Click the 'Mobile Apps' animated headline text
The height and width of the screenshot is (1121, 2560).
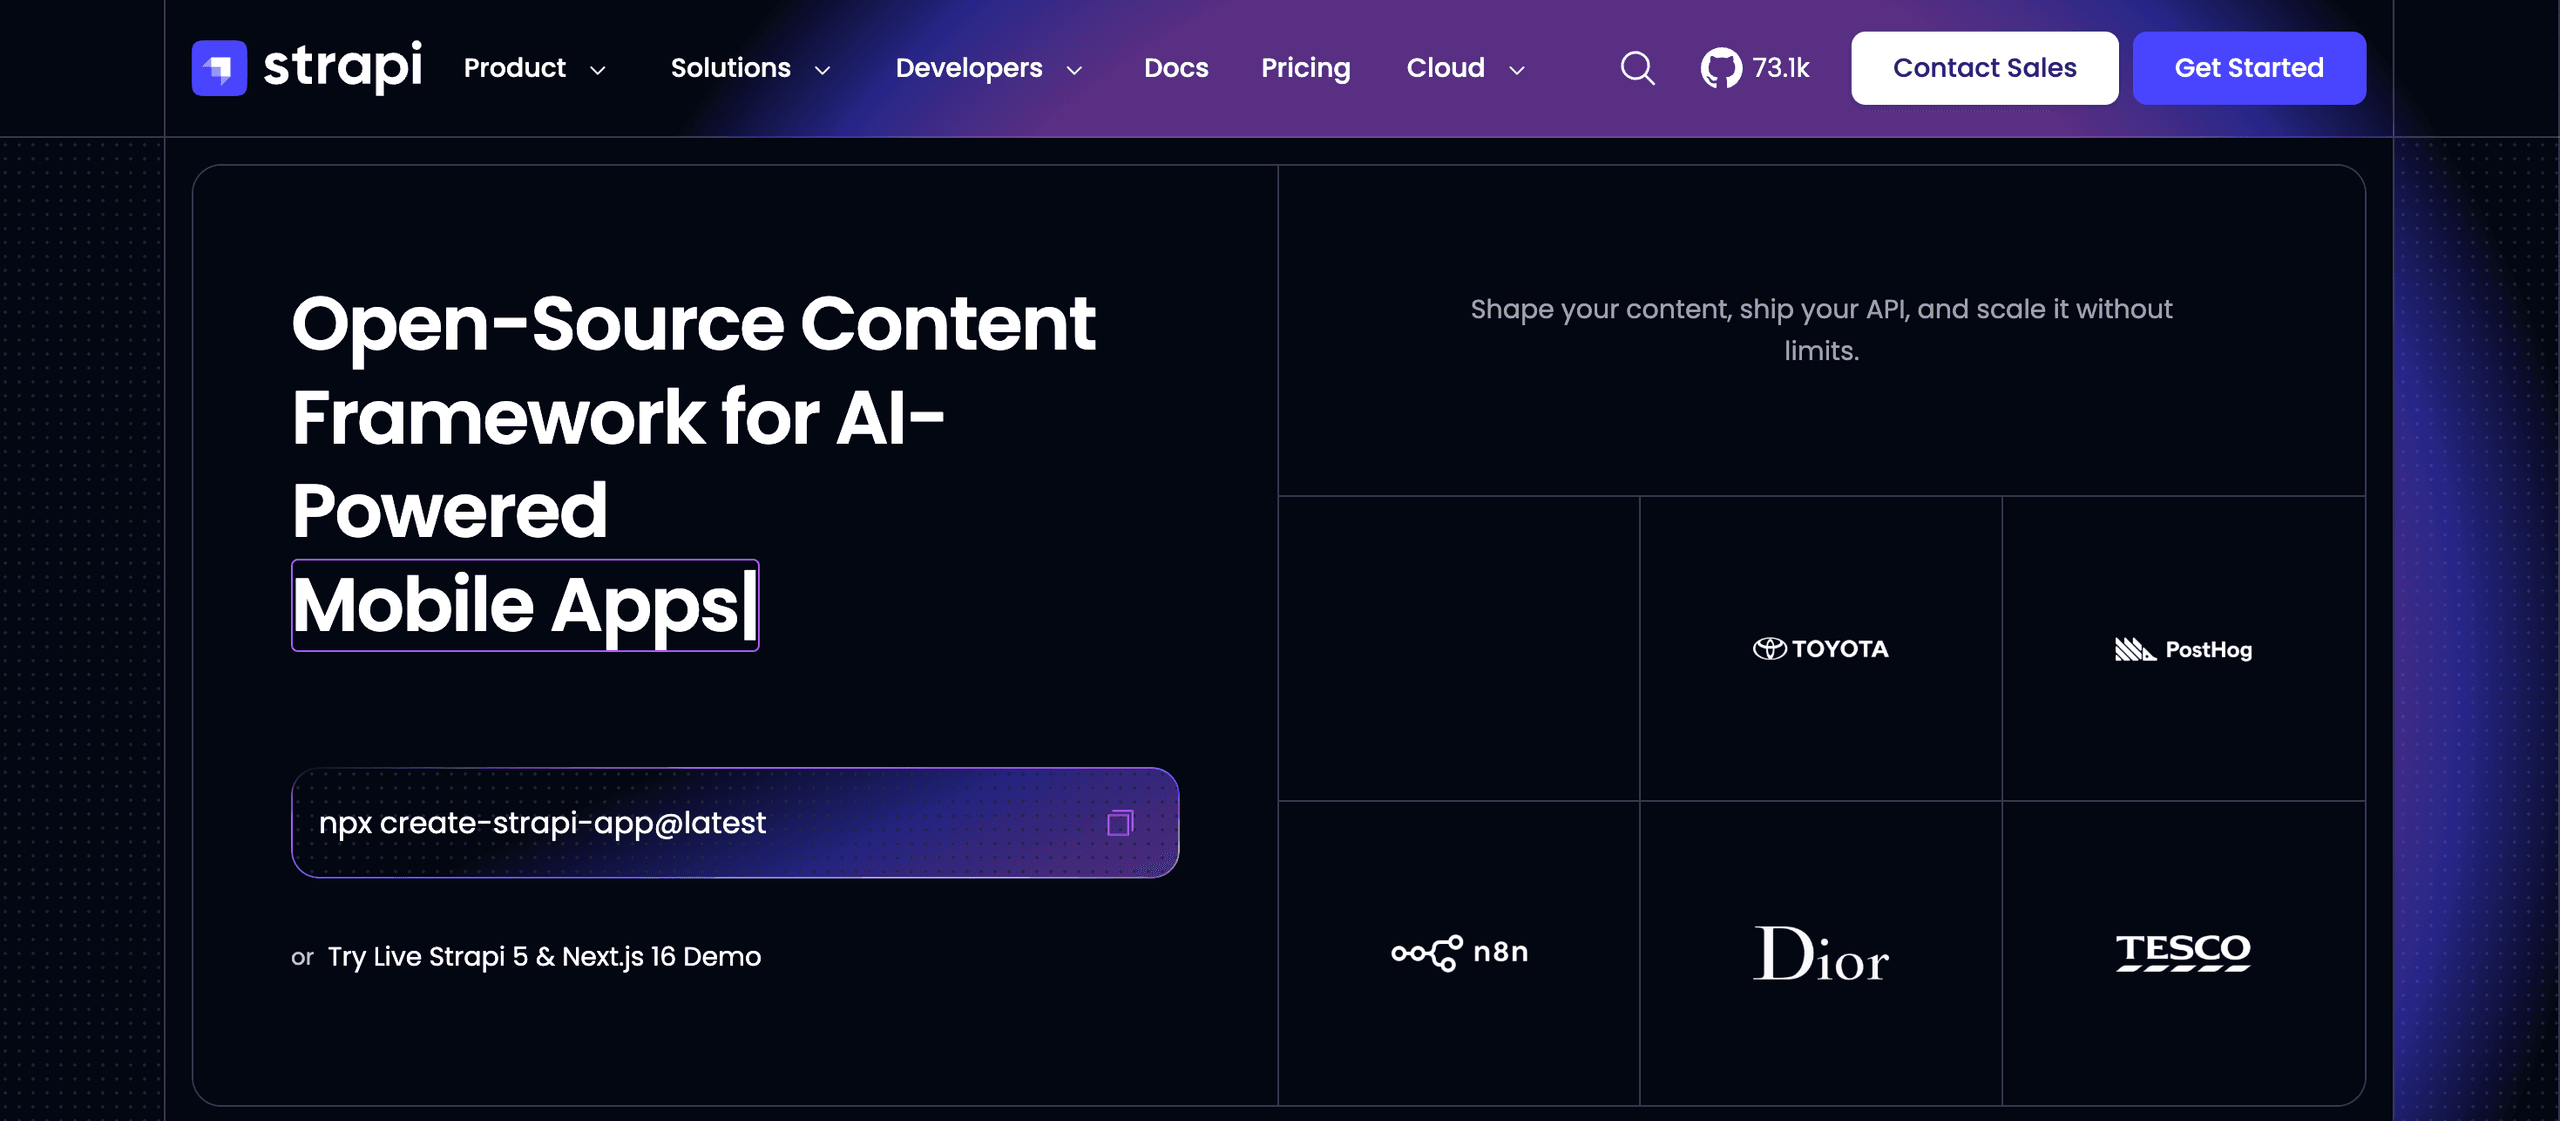point(525,605)
